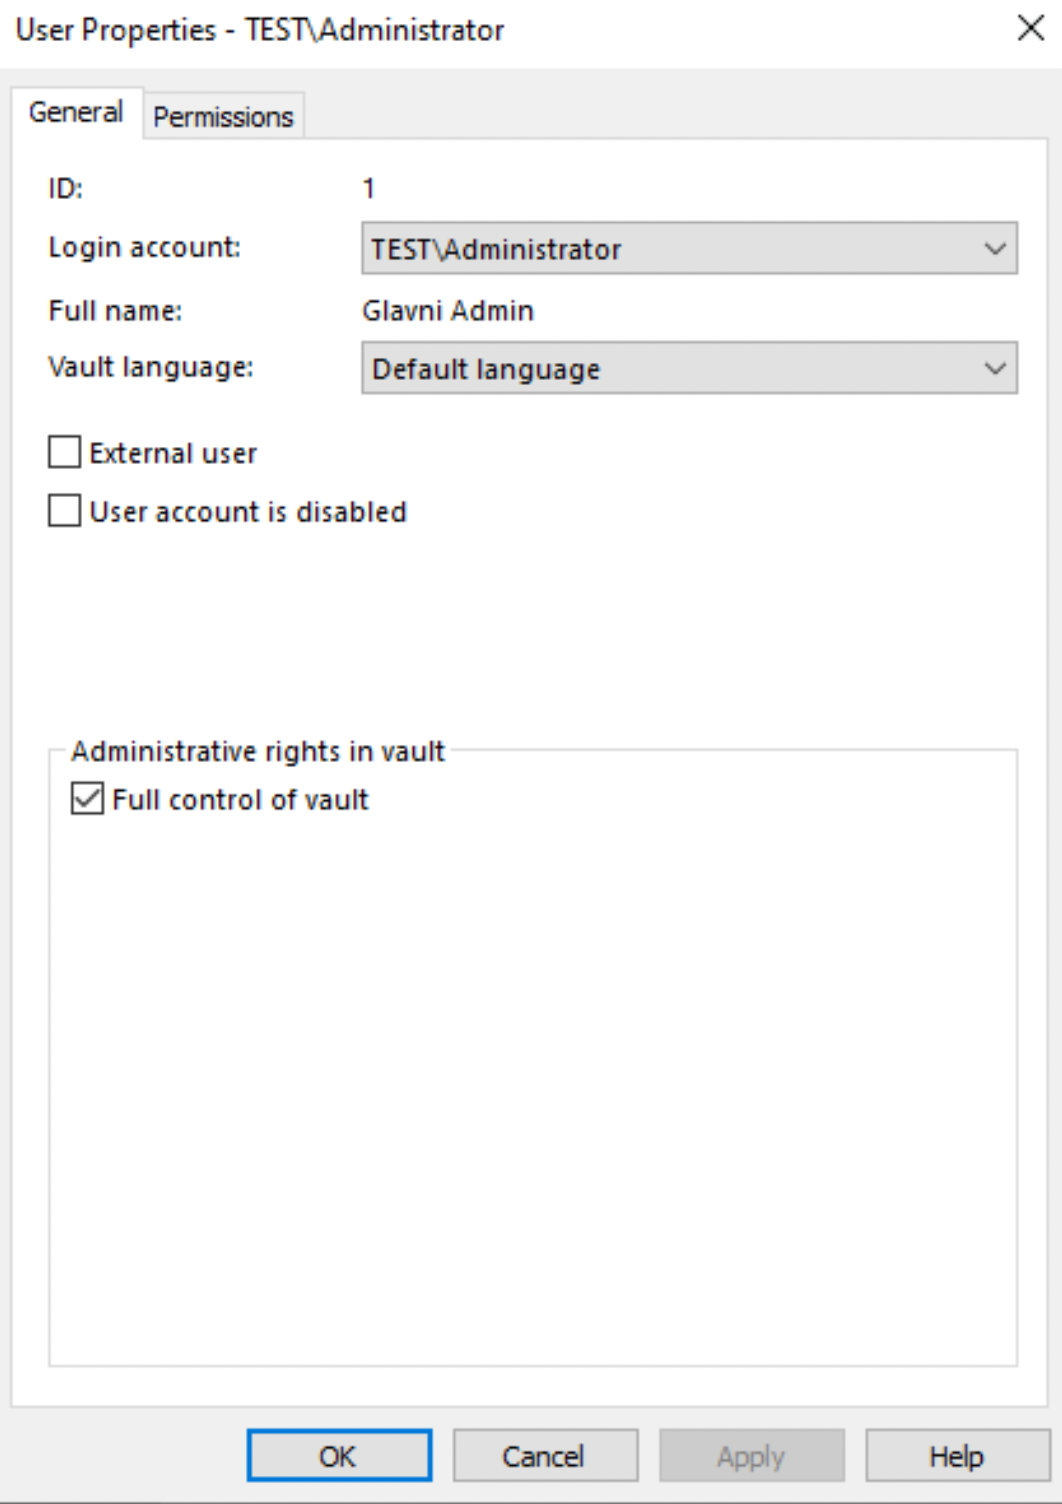This screenshot has height=1504, width=1062.
Task: Click the Glavni Admin full name text
Action: (x=448, y=311)
